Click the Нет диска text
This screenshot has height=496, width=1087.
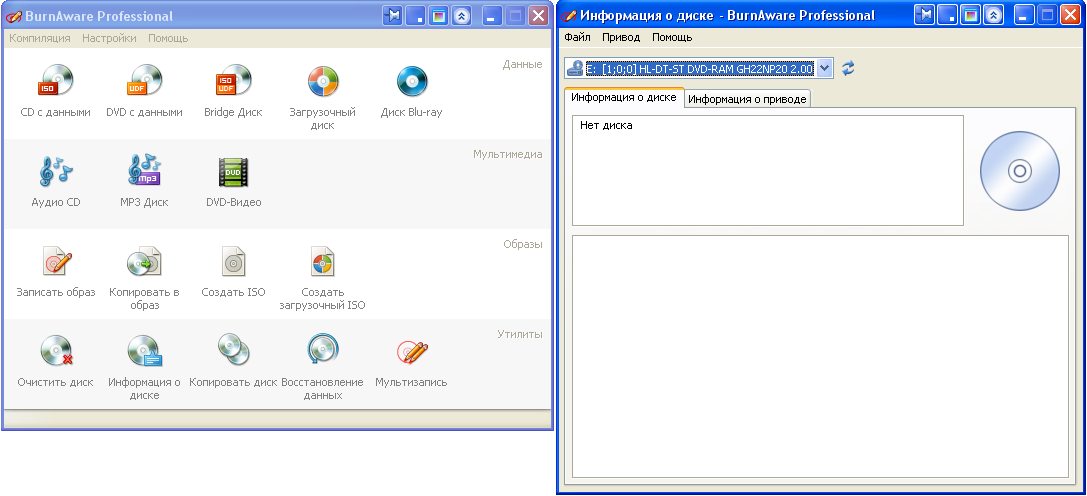606,126
